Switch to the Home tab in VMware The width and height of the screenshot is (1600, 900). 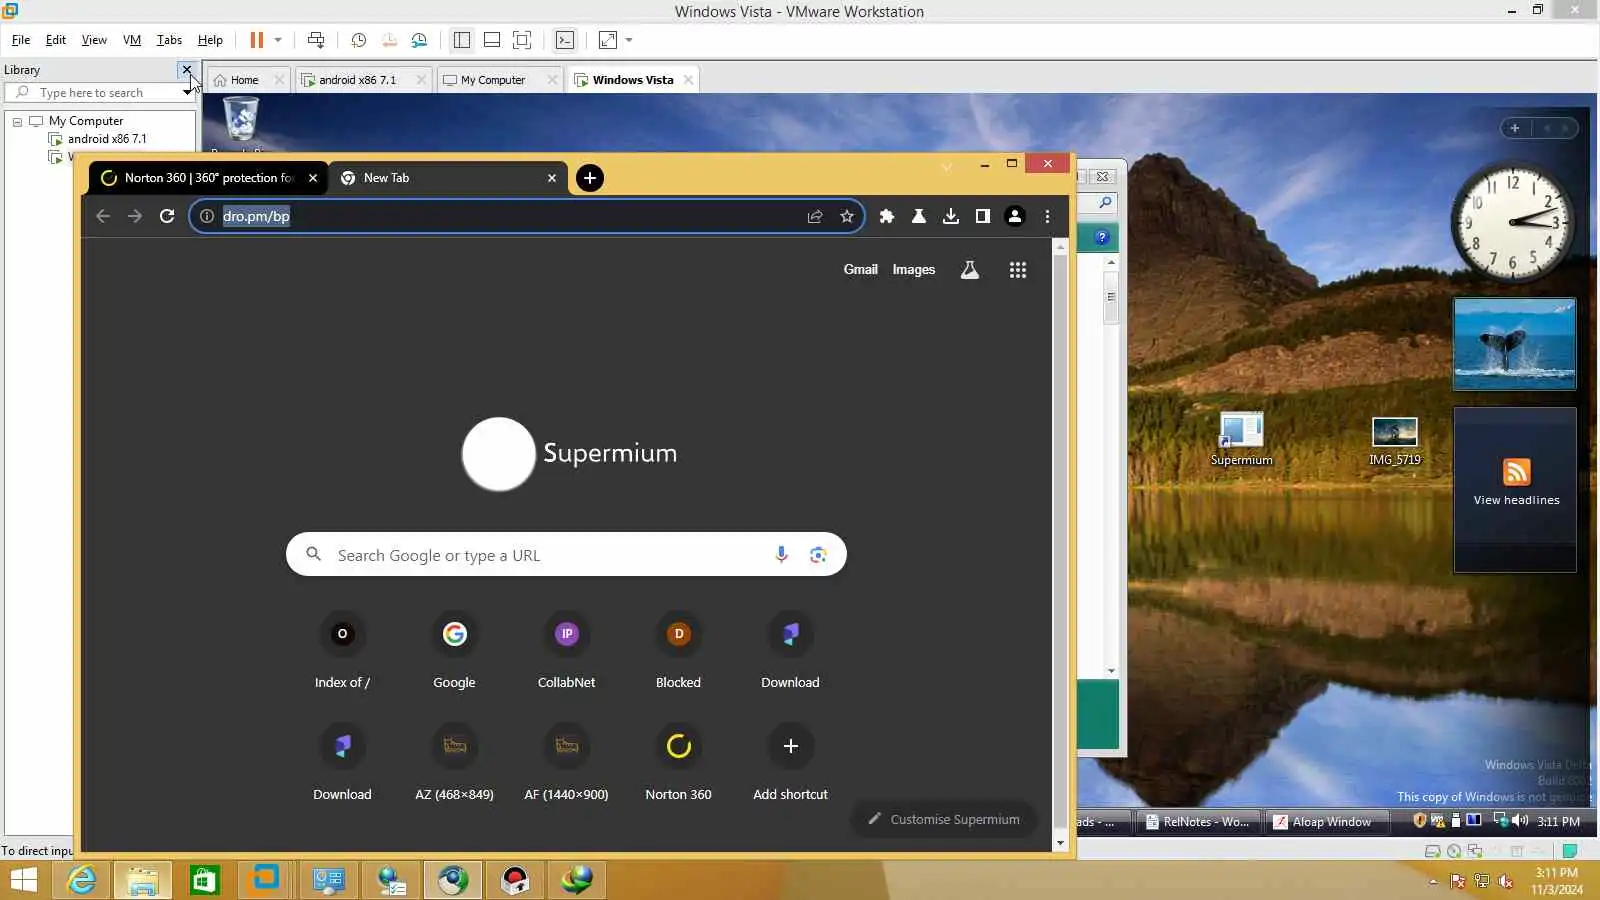pos(244,80)
